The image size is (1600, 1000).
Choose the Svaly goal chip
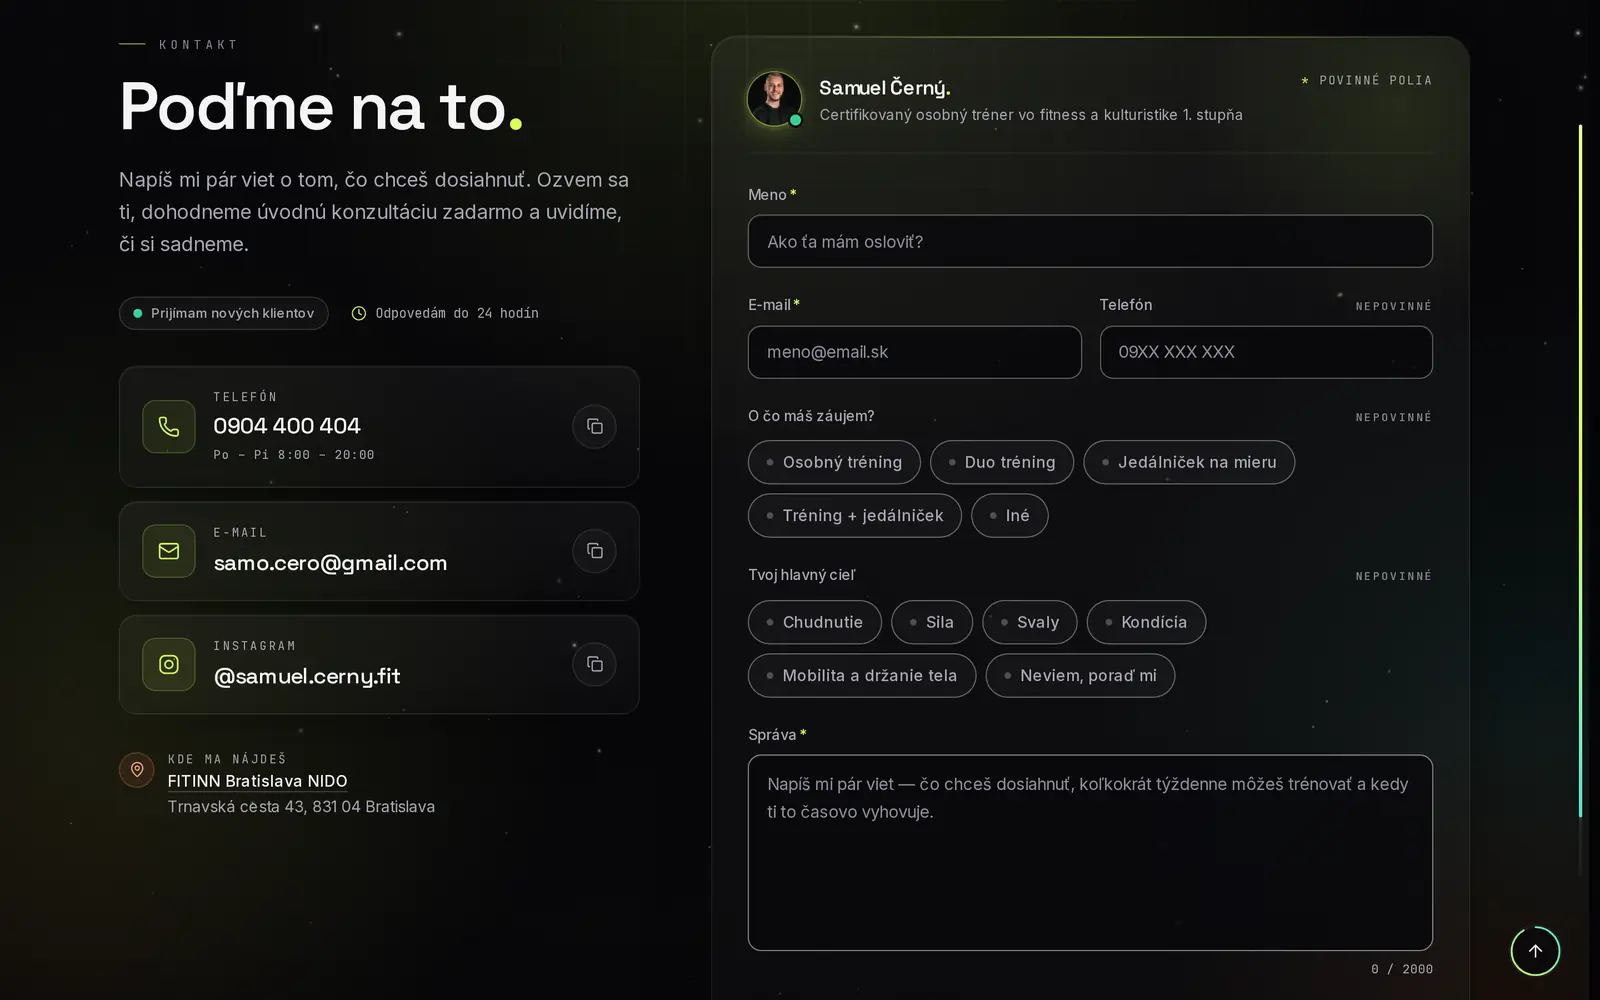click(1030, 622)
